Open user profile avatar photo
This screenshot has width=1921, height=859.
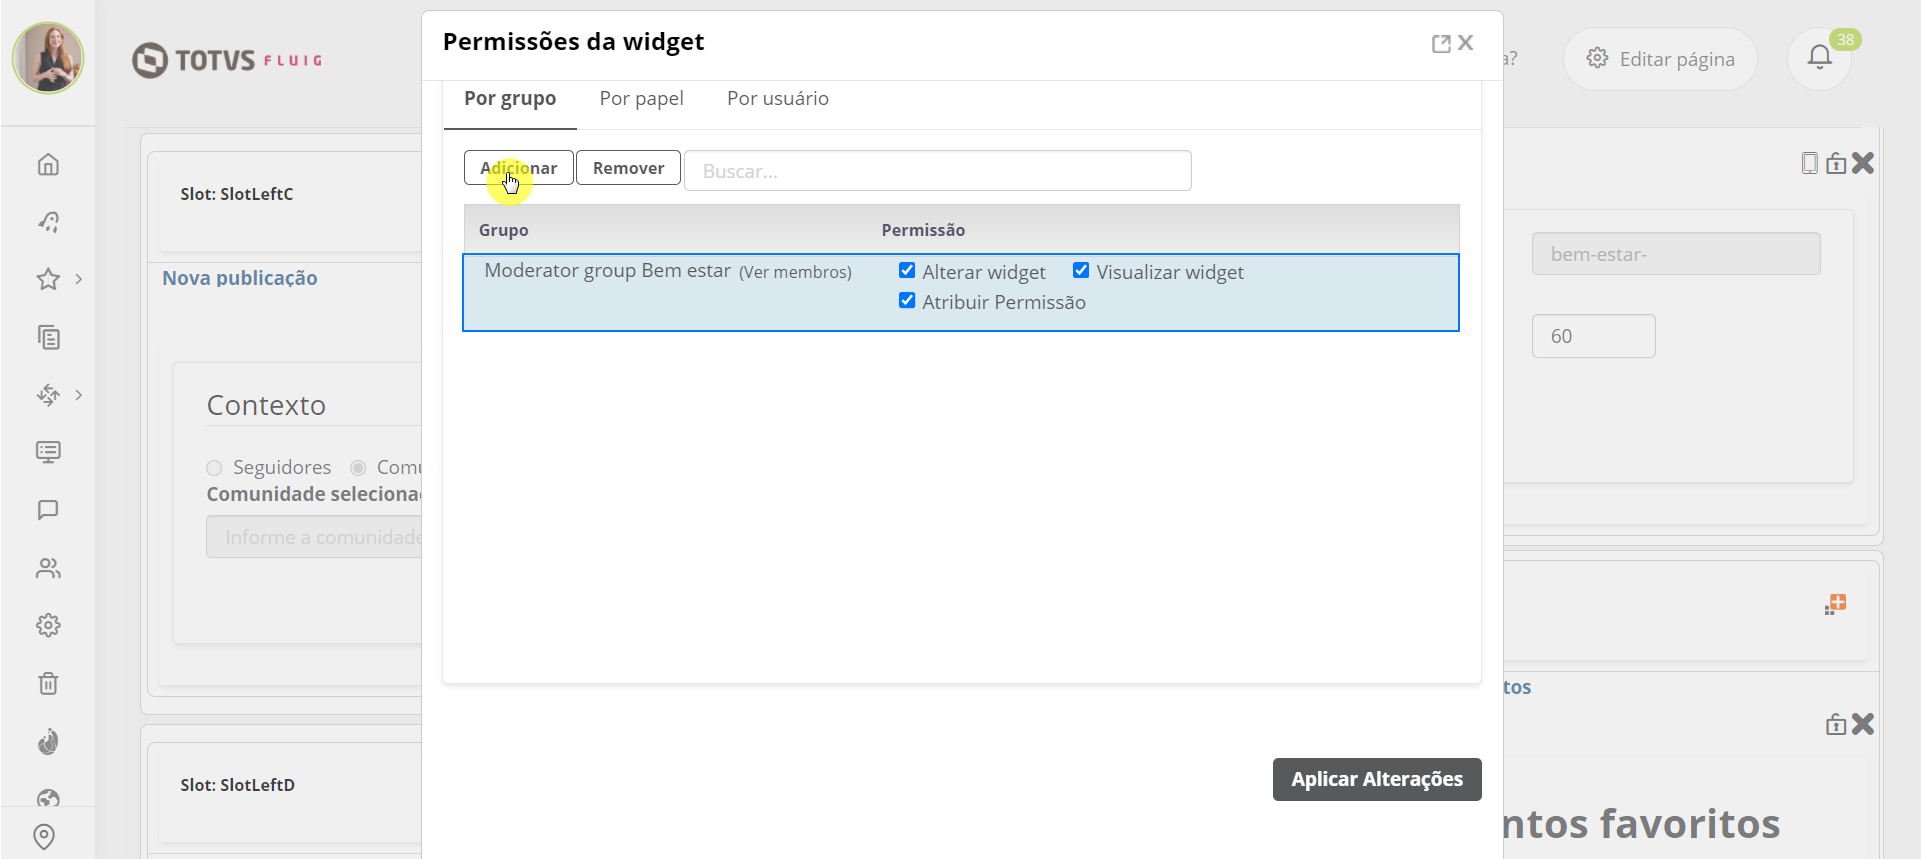(48, 58)
